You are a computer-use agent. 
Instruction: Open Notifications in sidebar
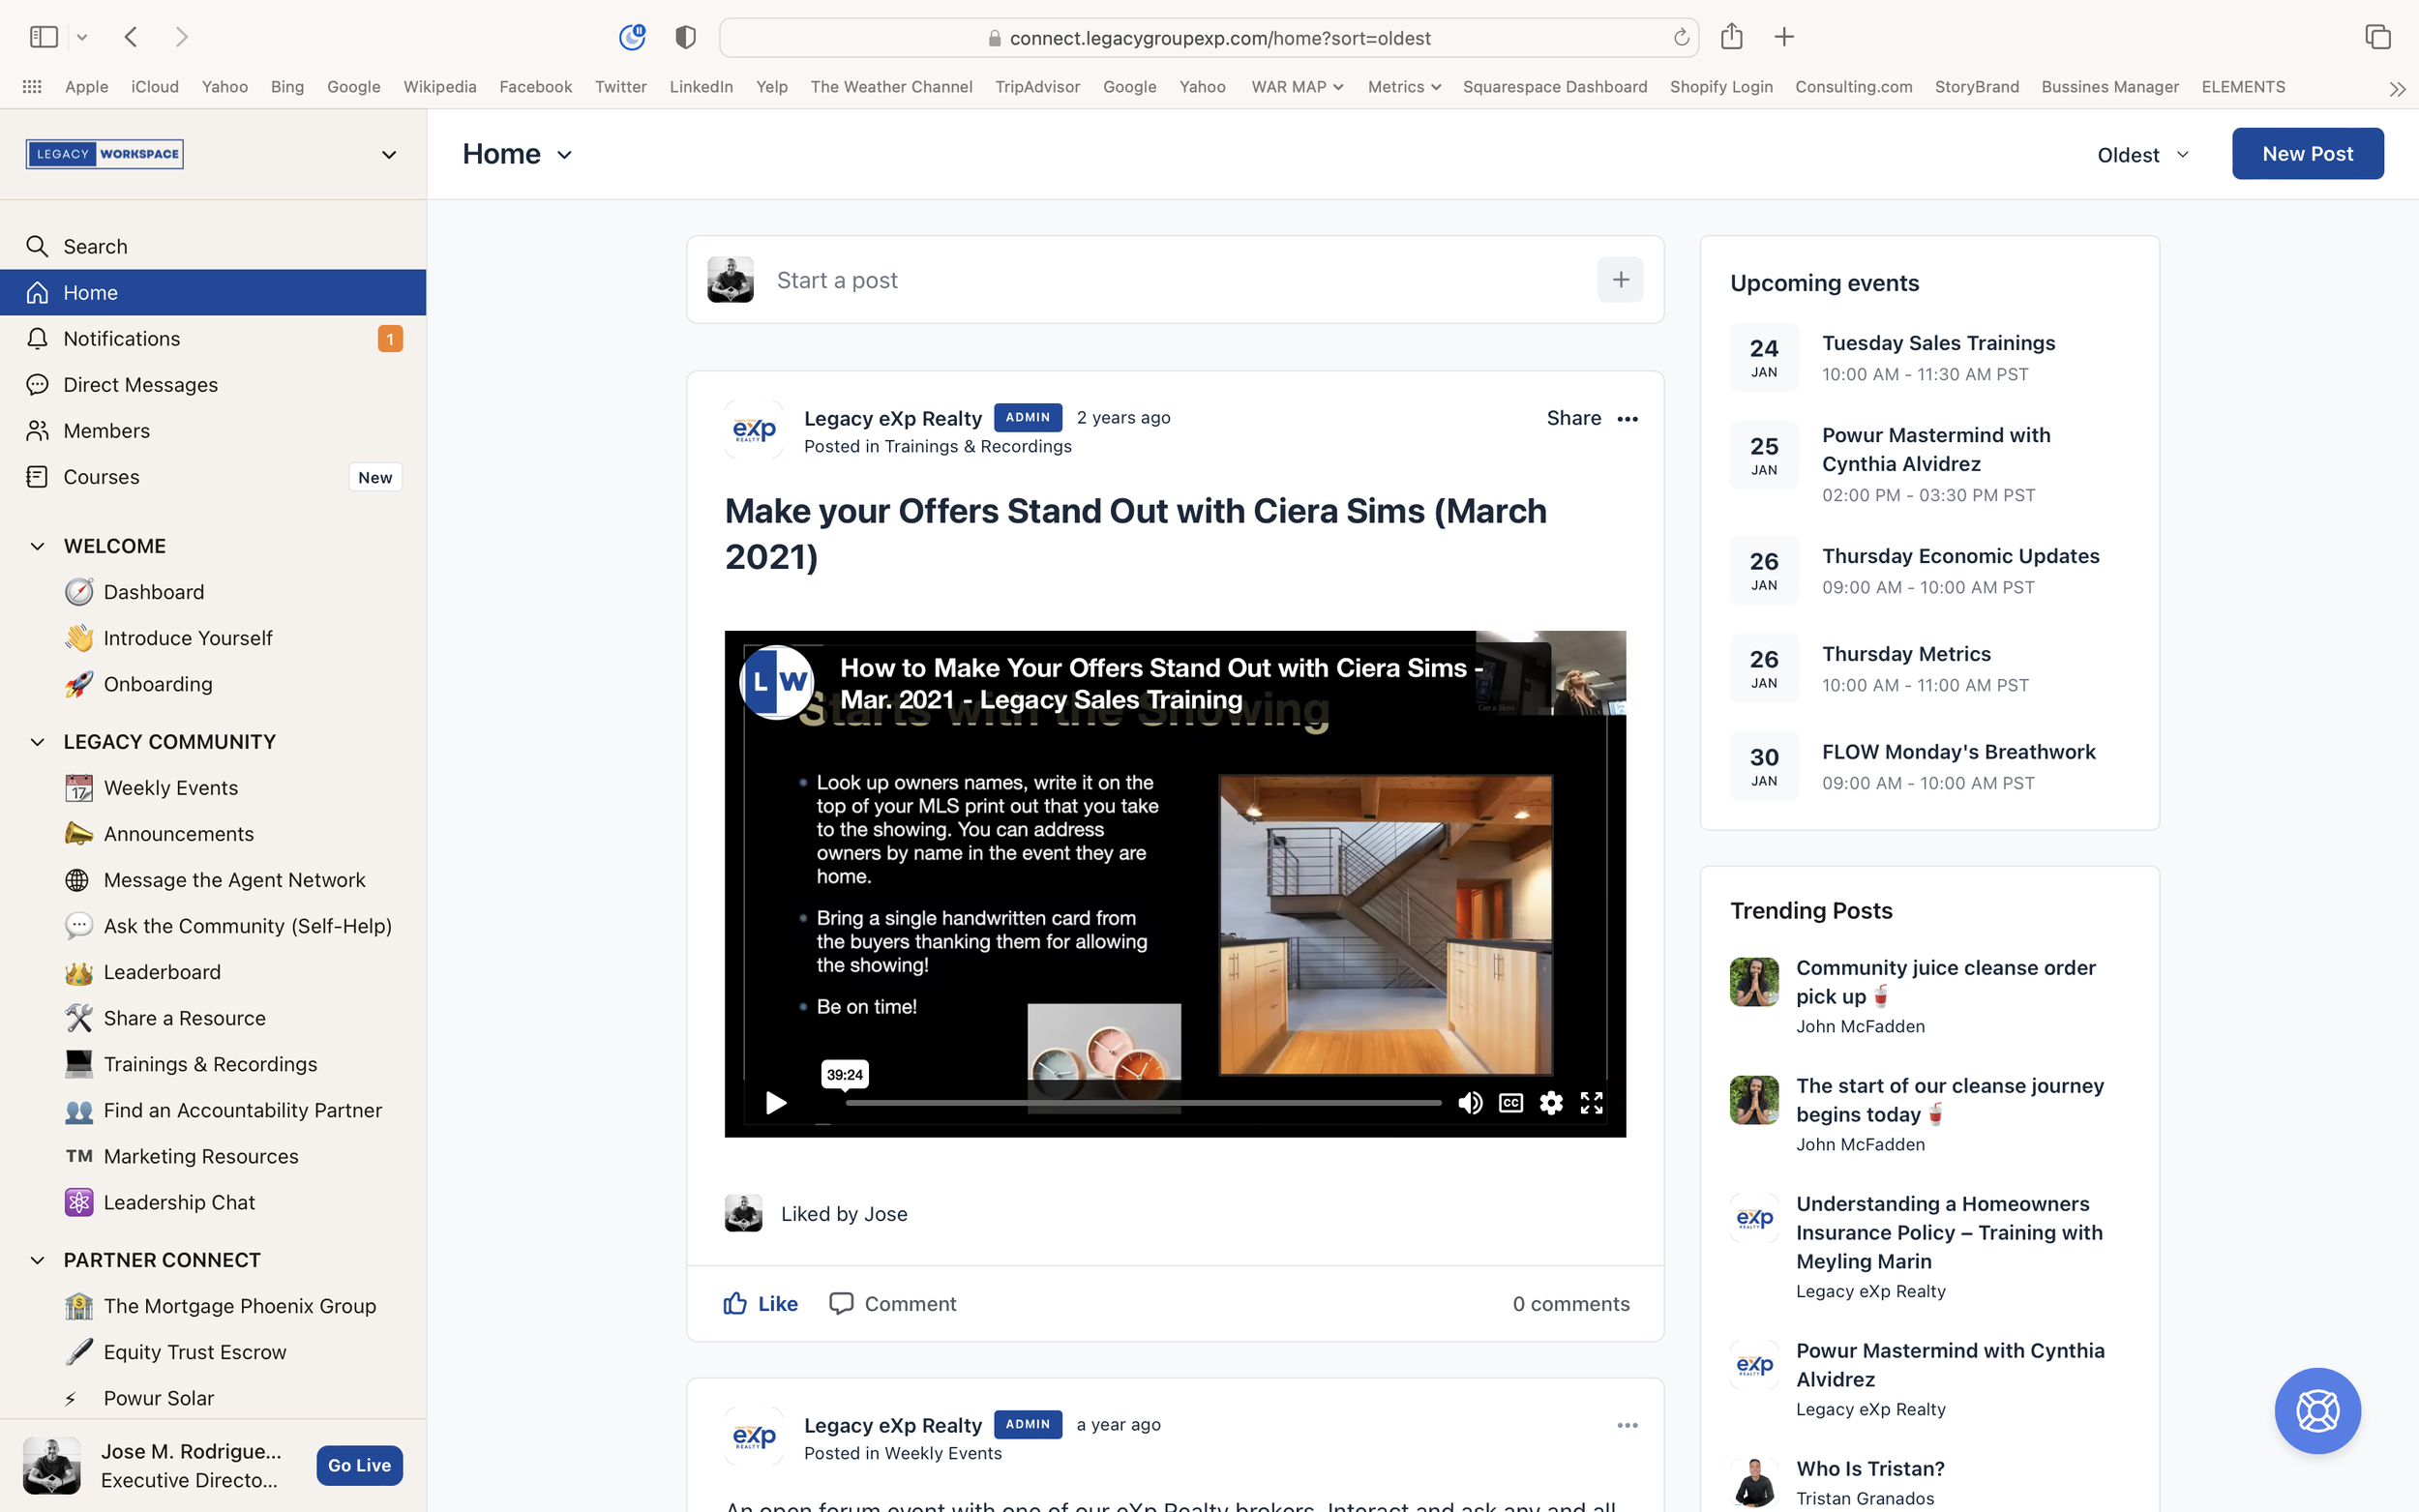[x=121, y=338]
